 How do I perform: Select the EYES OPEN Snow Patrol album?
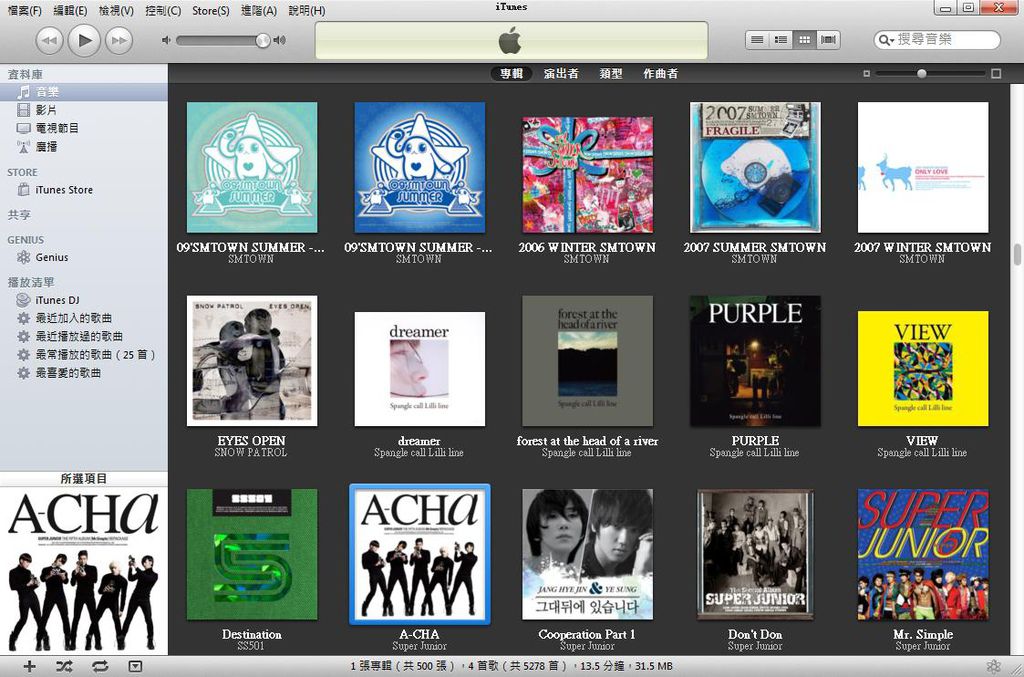coord(252,361)
